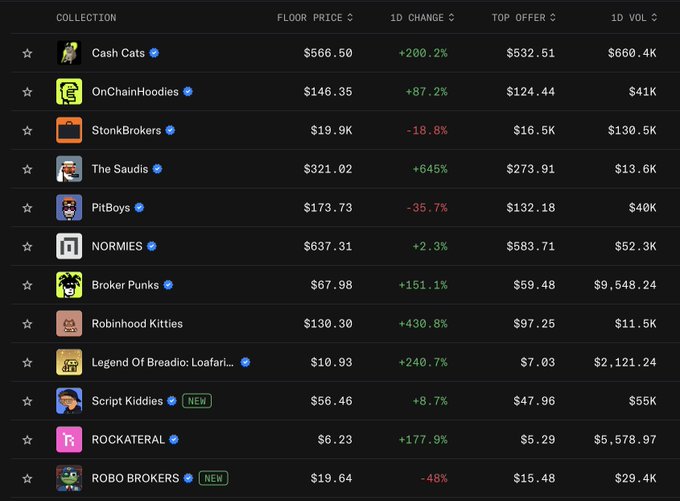Click the StonkBrokers verified badge
The image size is (680, 501).
[x=170, y=130]
